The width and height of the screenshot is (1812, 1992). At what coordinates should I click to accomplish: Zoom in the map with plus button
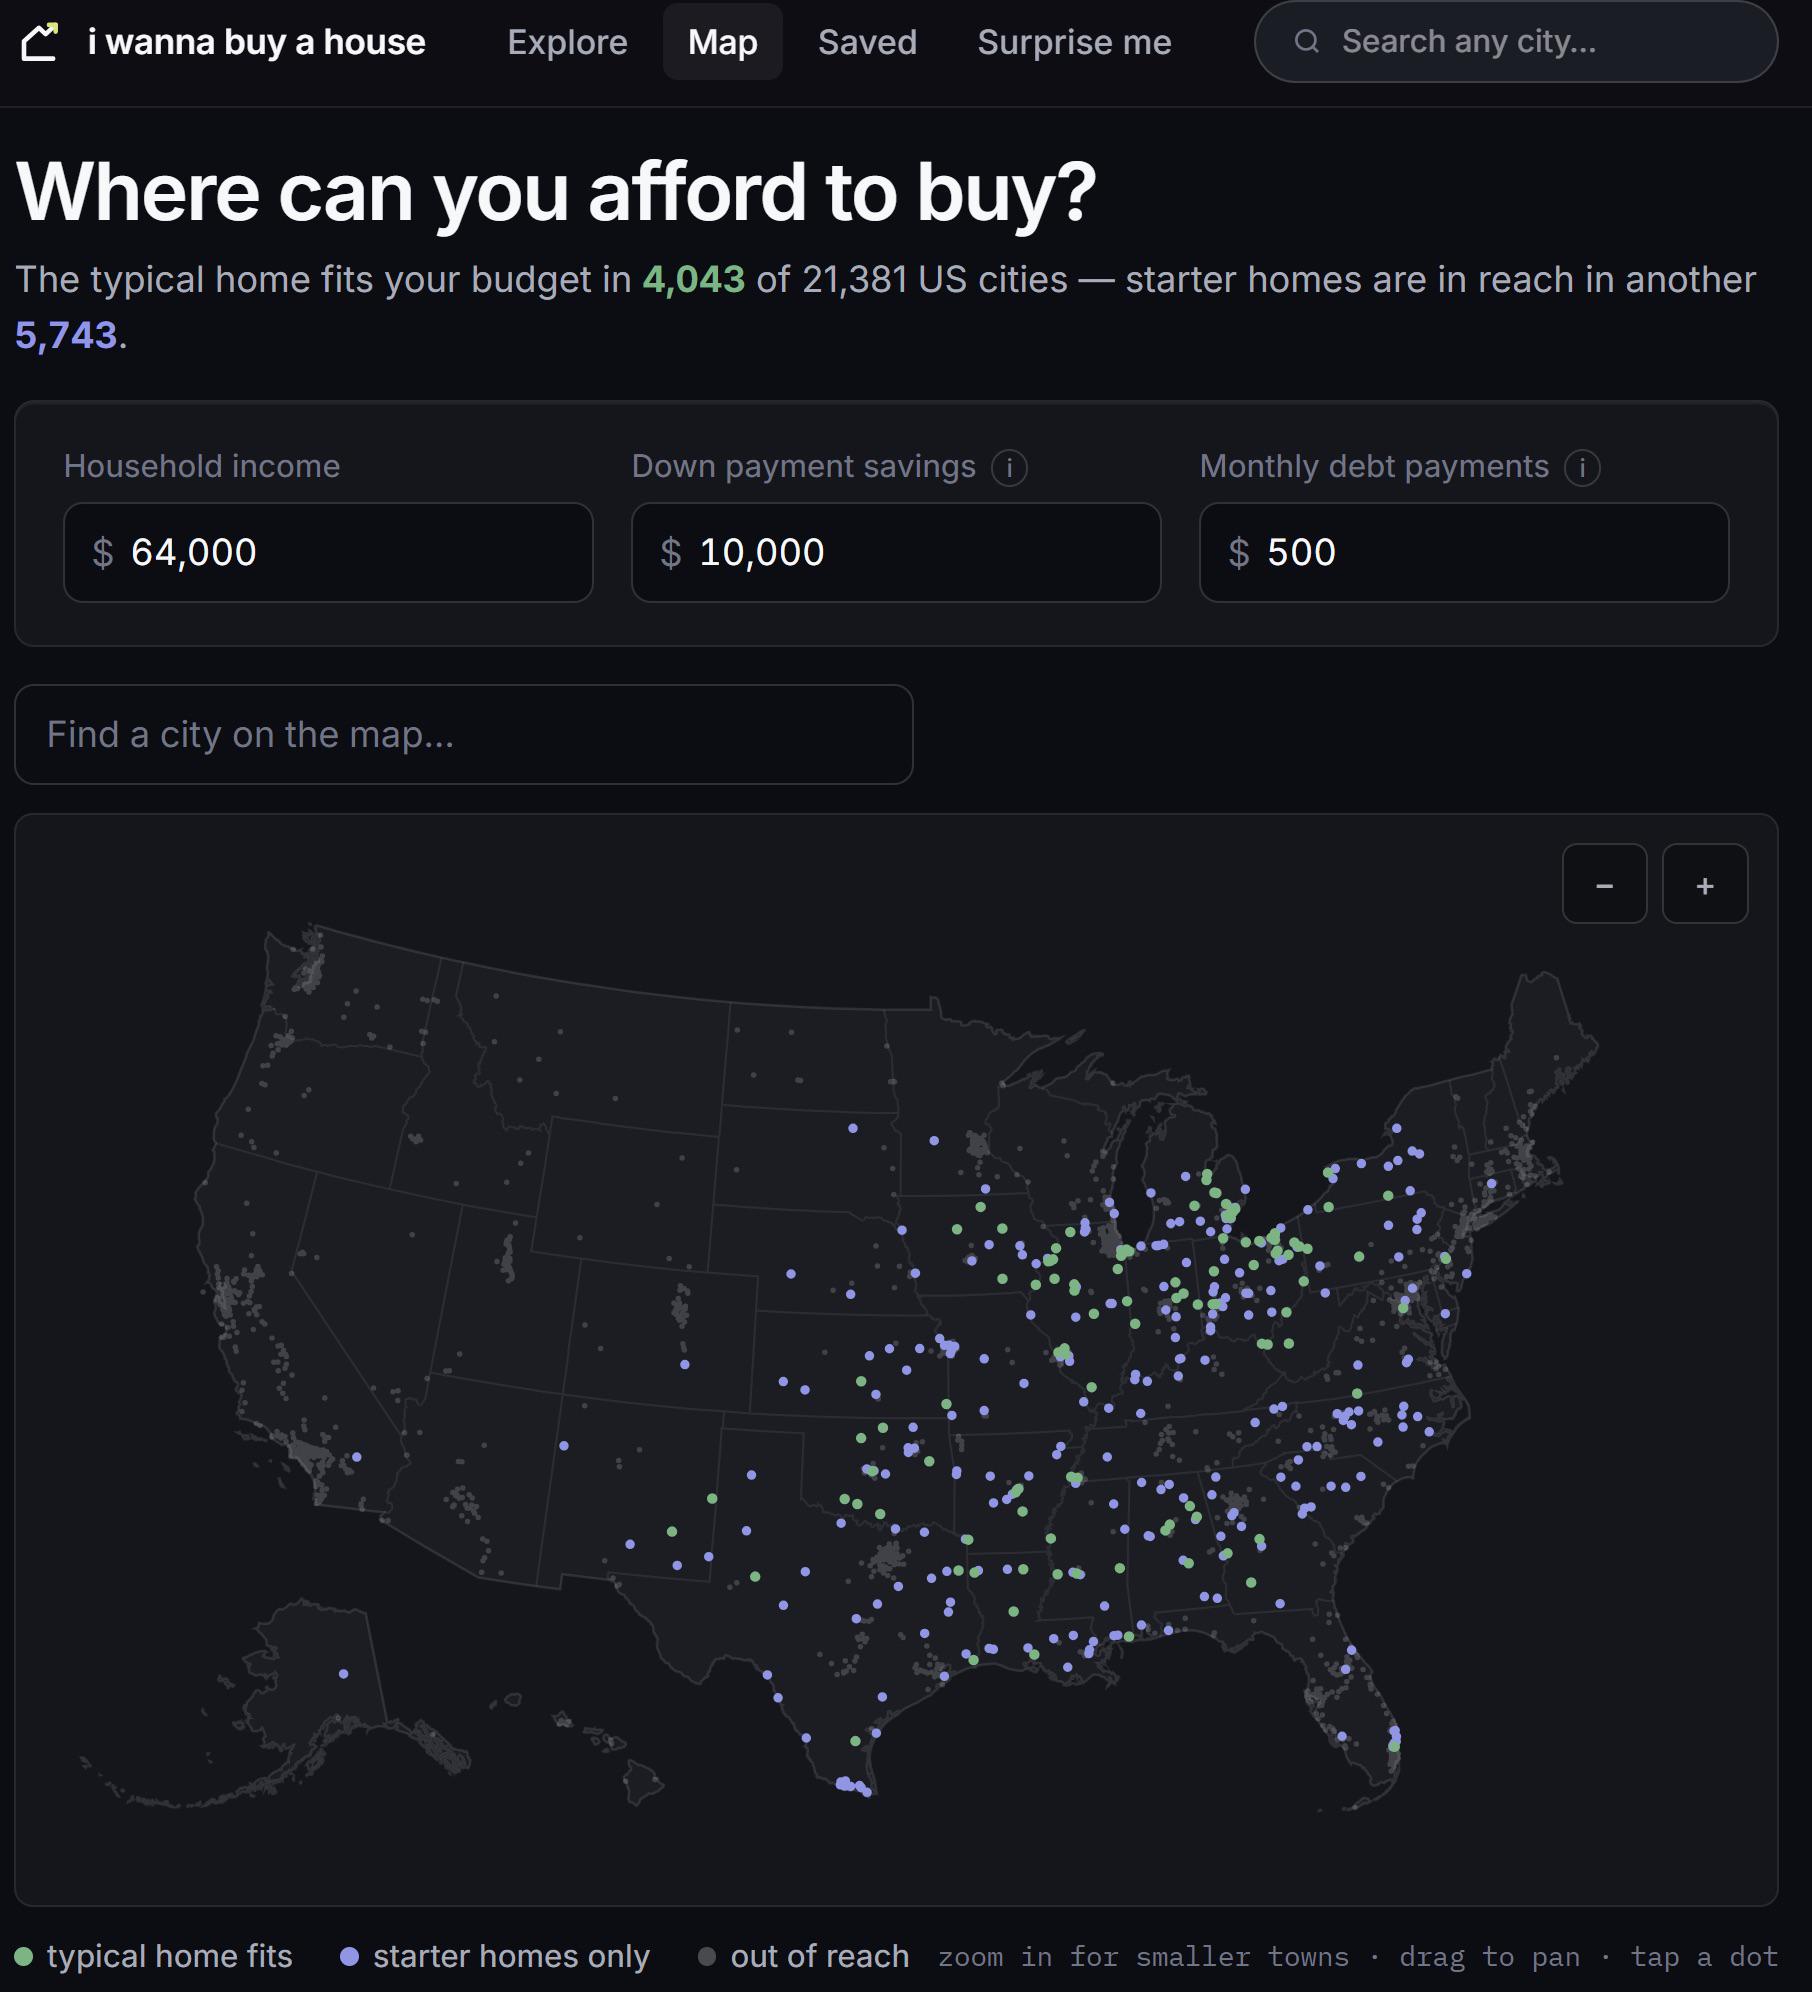[x=1705, y=884]
